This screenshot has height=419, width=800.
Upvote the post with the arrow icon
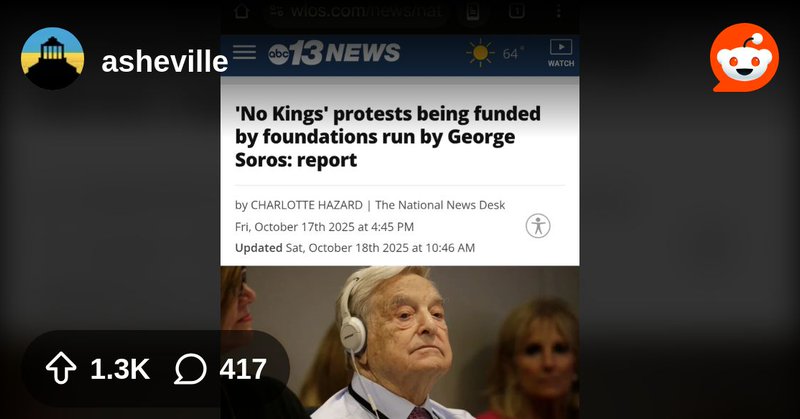(x=61, y=368)
